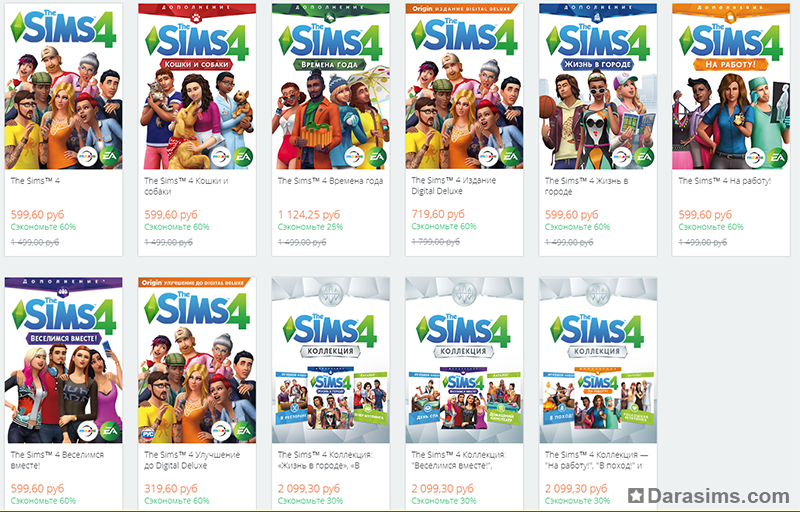Open the На работу collection bundle image
This screenshot has width=800, height=512.
click(598, 360)
